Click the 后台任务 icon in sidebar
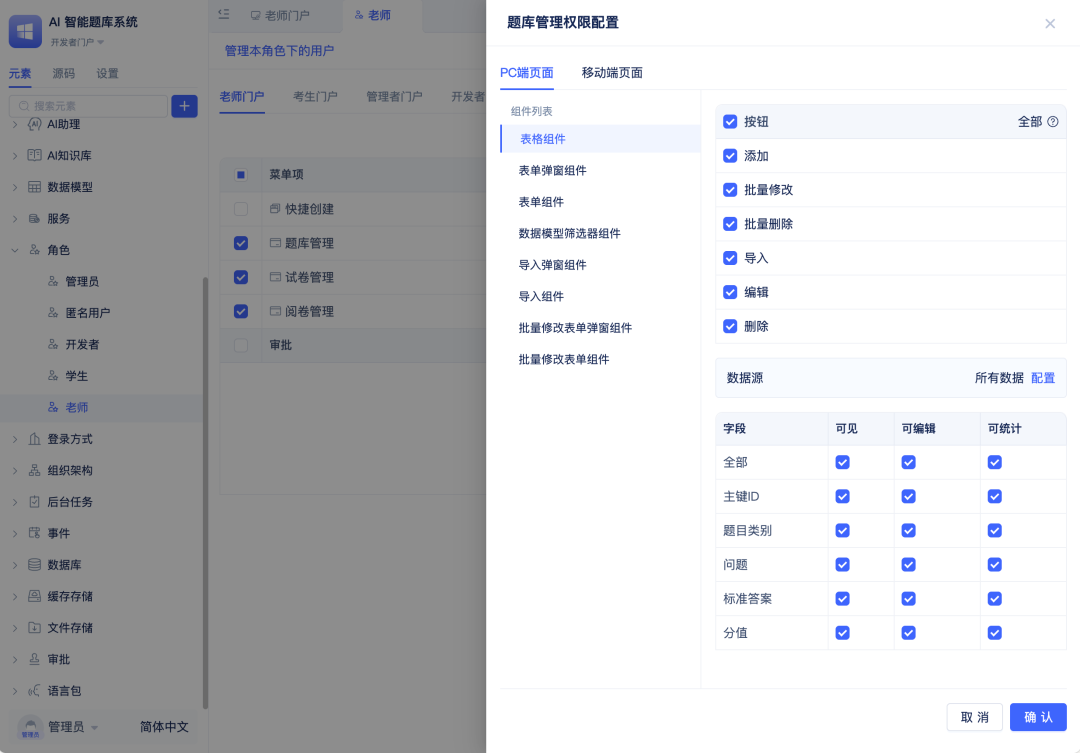Image resolution: width=1080 pixels, height=753 pixels. point(35,502)
